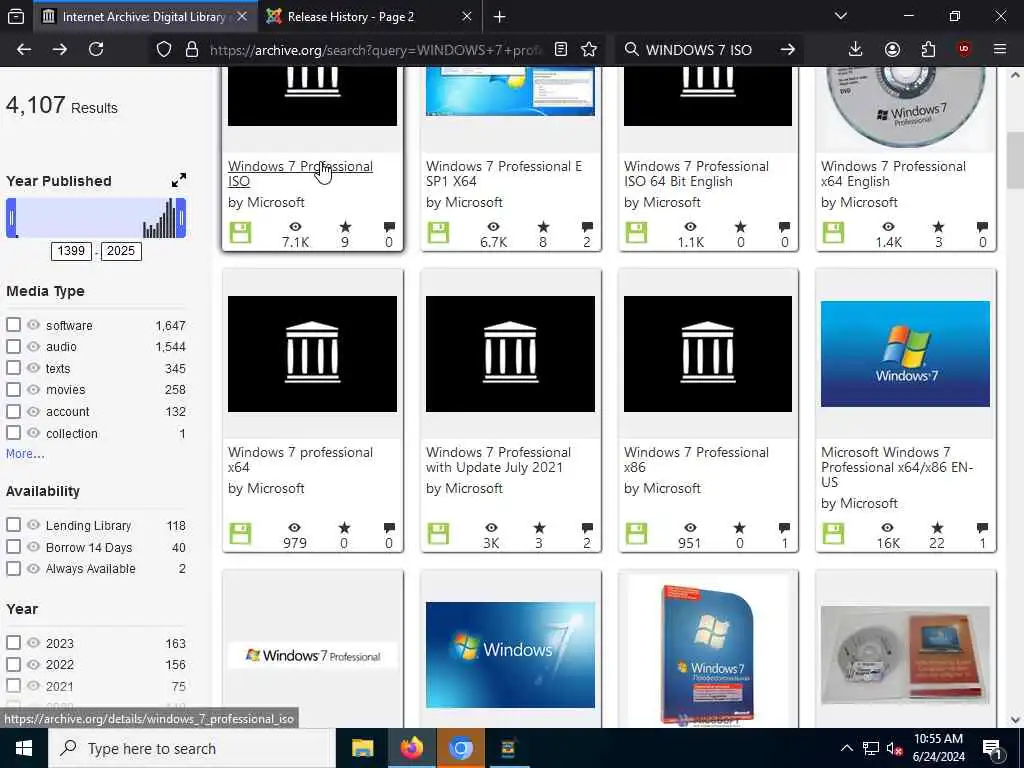Click the WINDOWS 7 ISO search box
This screenshot has height=768, width=1024.
[x=699, y=50]
